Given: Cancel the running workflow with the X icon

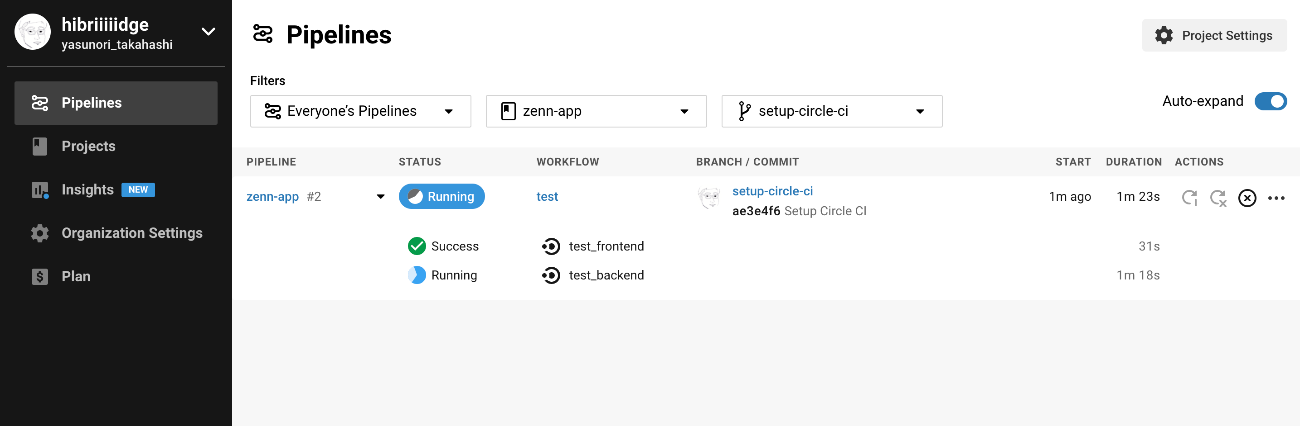Looking at the screenshot, I should pyautogui.click(x=1247, y=198).
